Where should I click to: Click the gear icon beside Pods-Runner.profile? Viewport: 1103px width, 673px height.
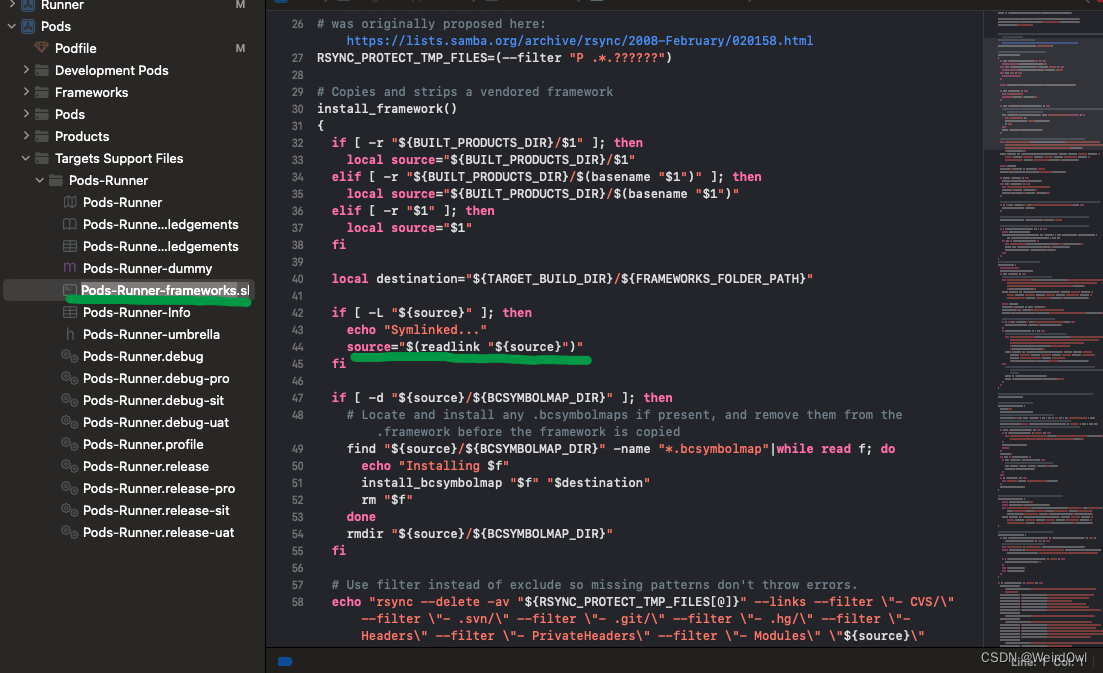[x=68, y=444]
